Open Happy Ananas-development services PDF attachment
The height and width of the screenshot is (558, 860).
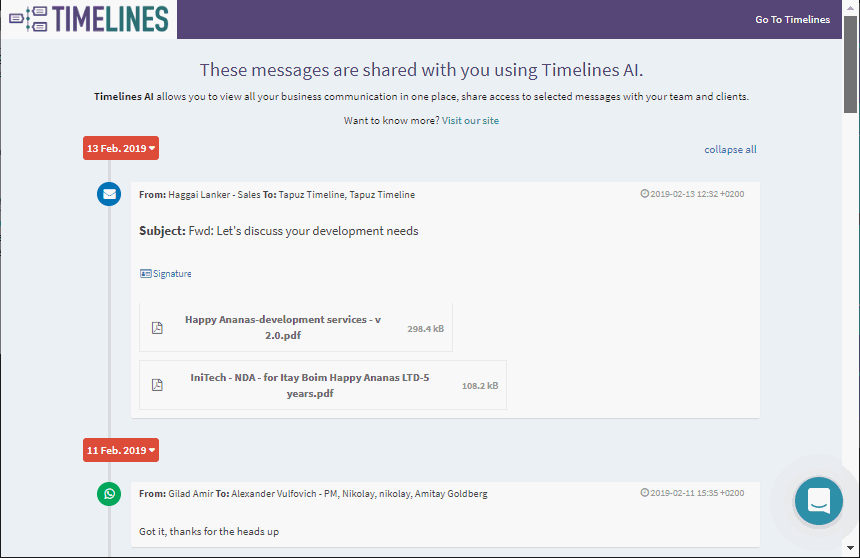pyautogui.click(x=296, y=327)
